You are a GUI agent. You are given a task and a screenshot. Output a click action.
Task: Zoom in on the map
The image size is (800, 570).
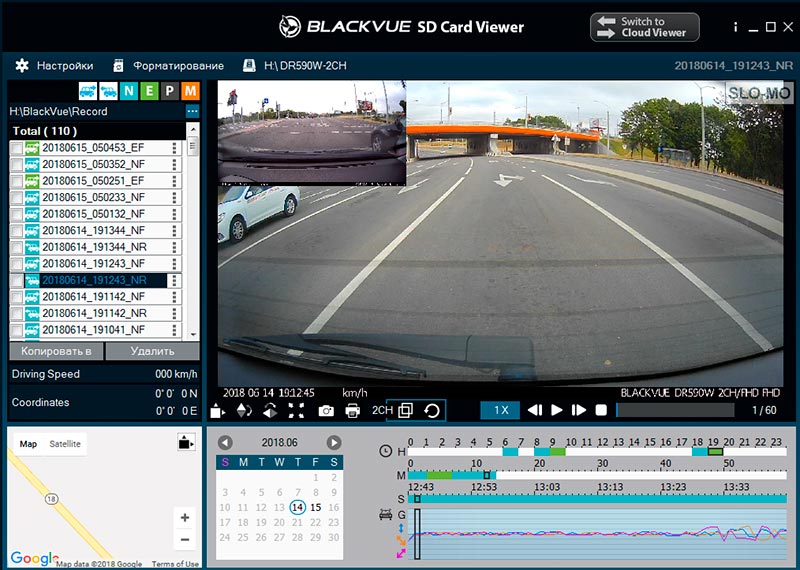coord(185,518)
